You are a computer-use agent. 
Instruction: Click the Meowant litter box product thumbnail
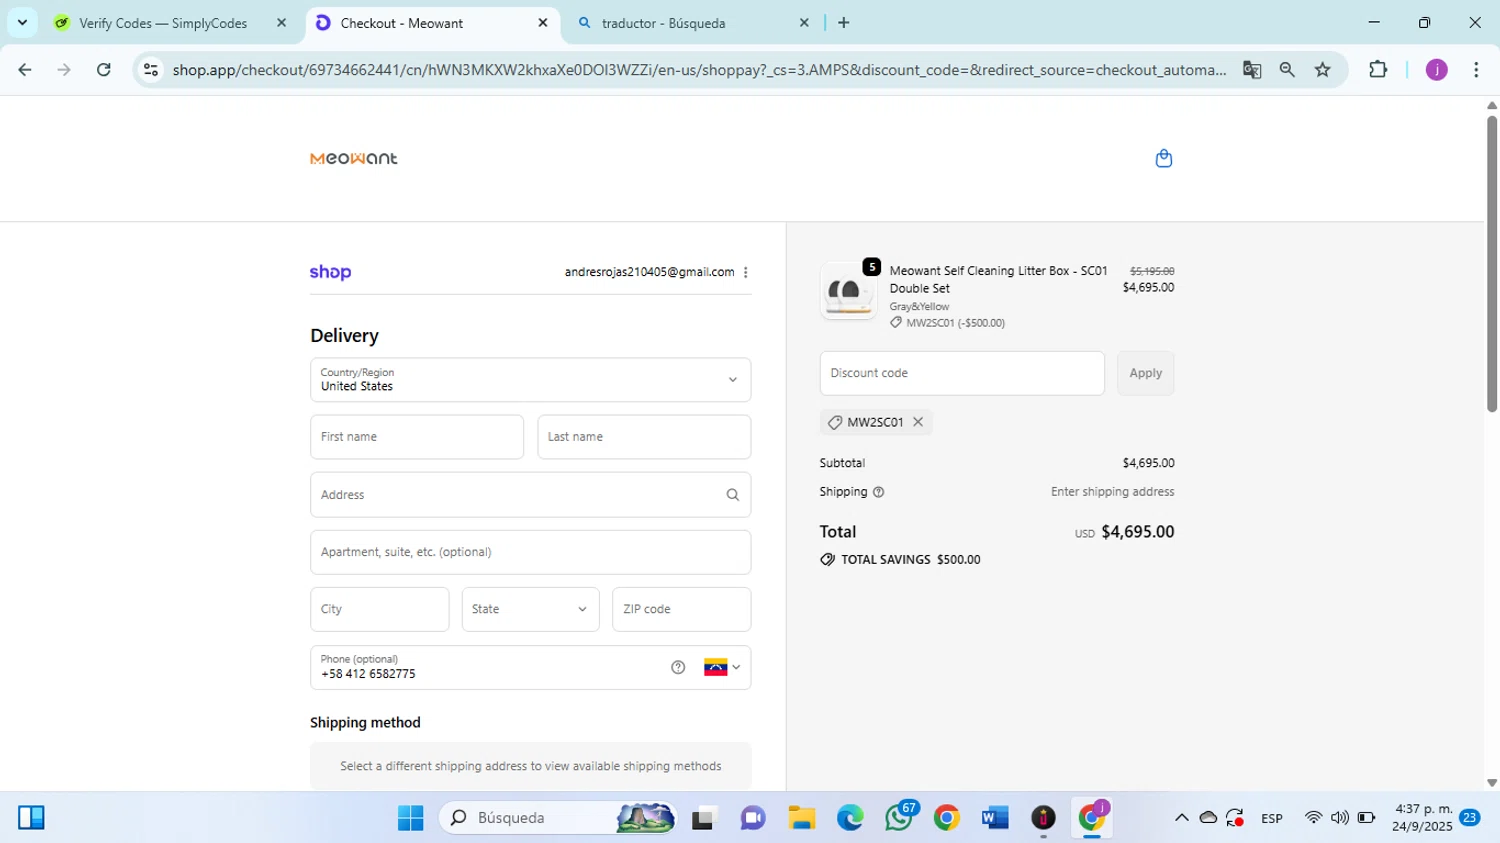(848, 291)
